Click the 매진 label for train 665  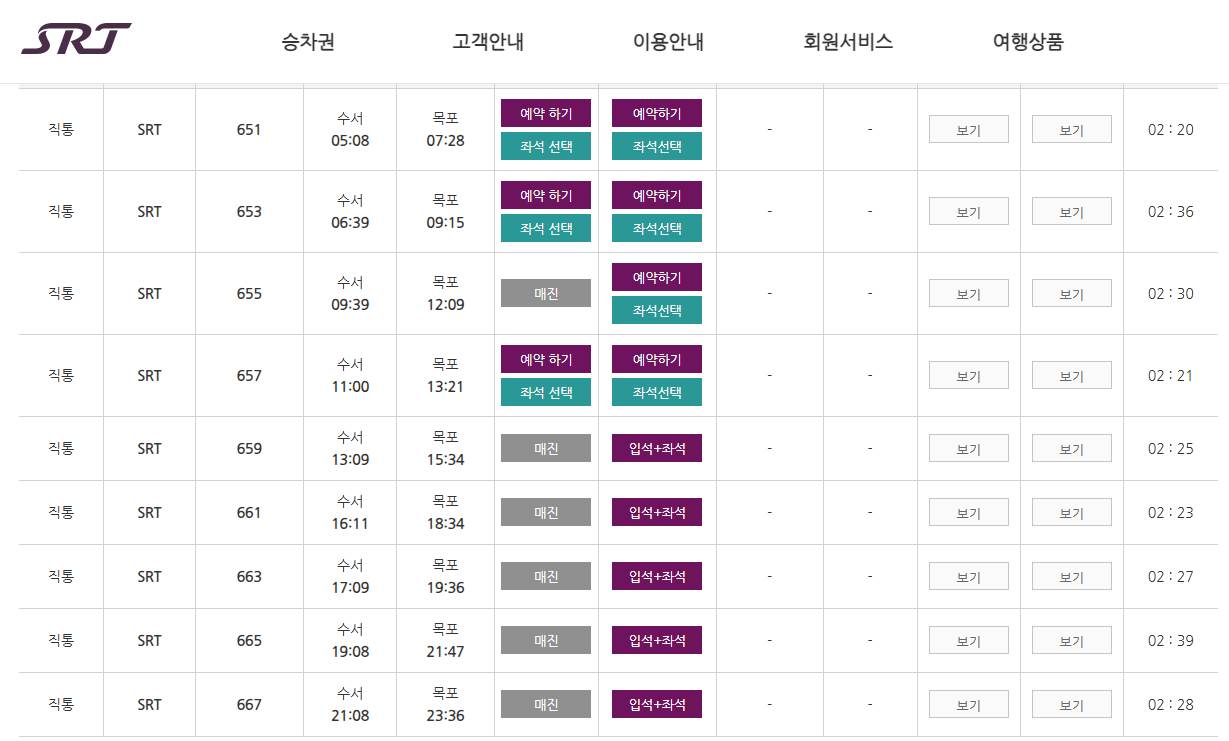(x=546, y=640)
